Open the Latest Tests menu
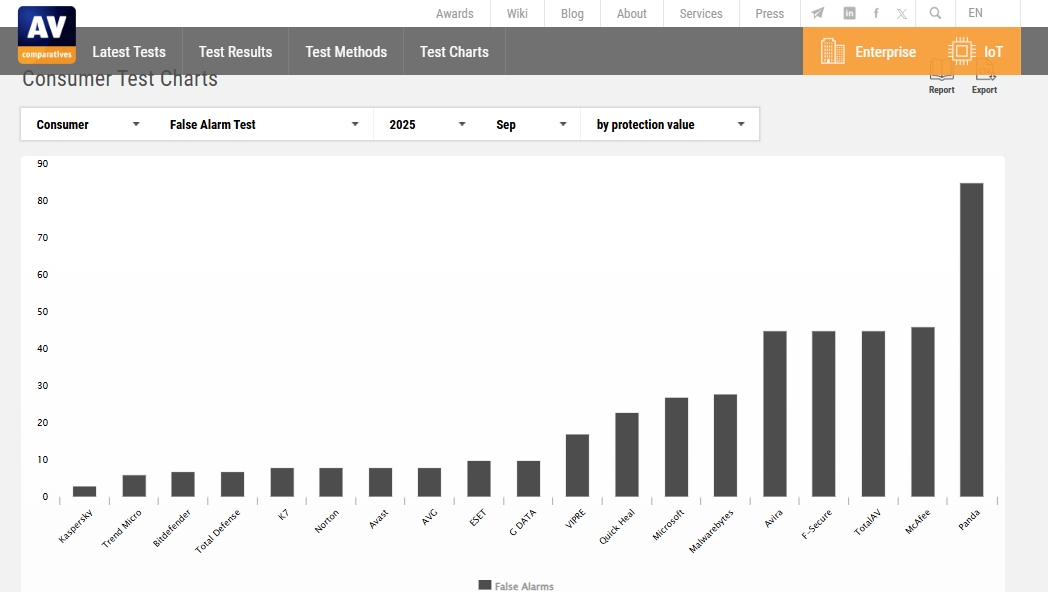The width and height of the screenshot is (1048, 592). (x=129, y=51)
